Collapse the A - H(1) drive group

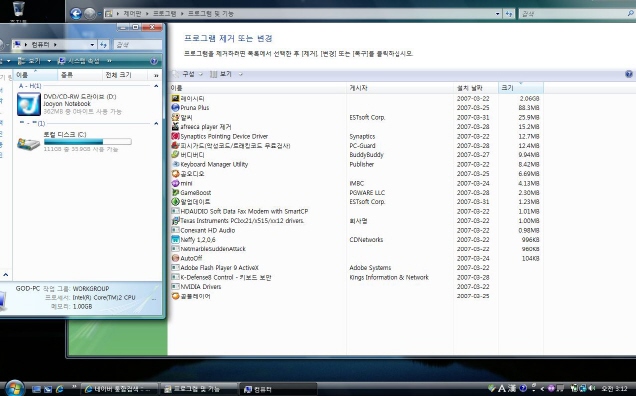coord(156,86)
